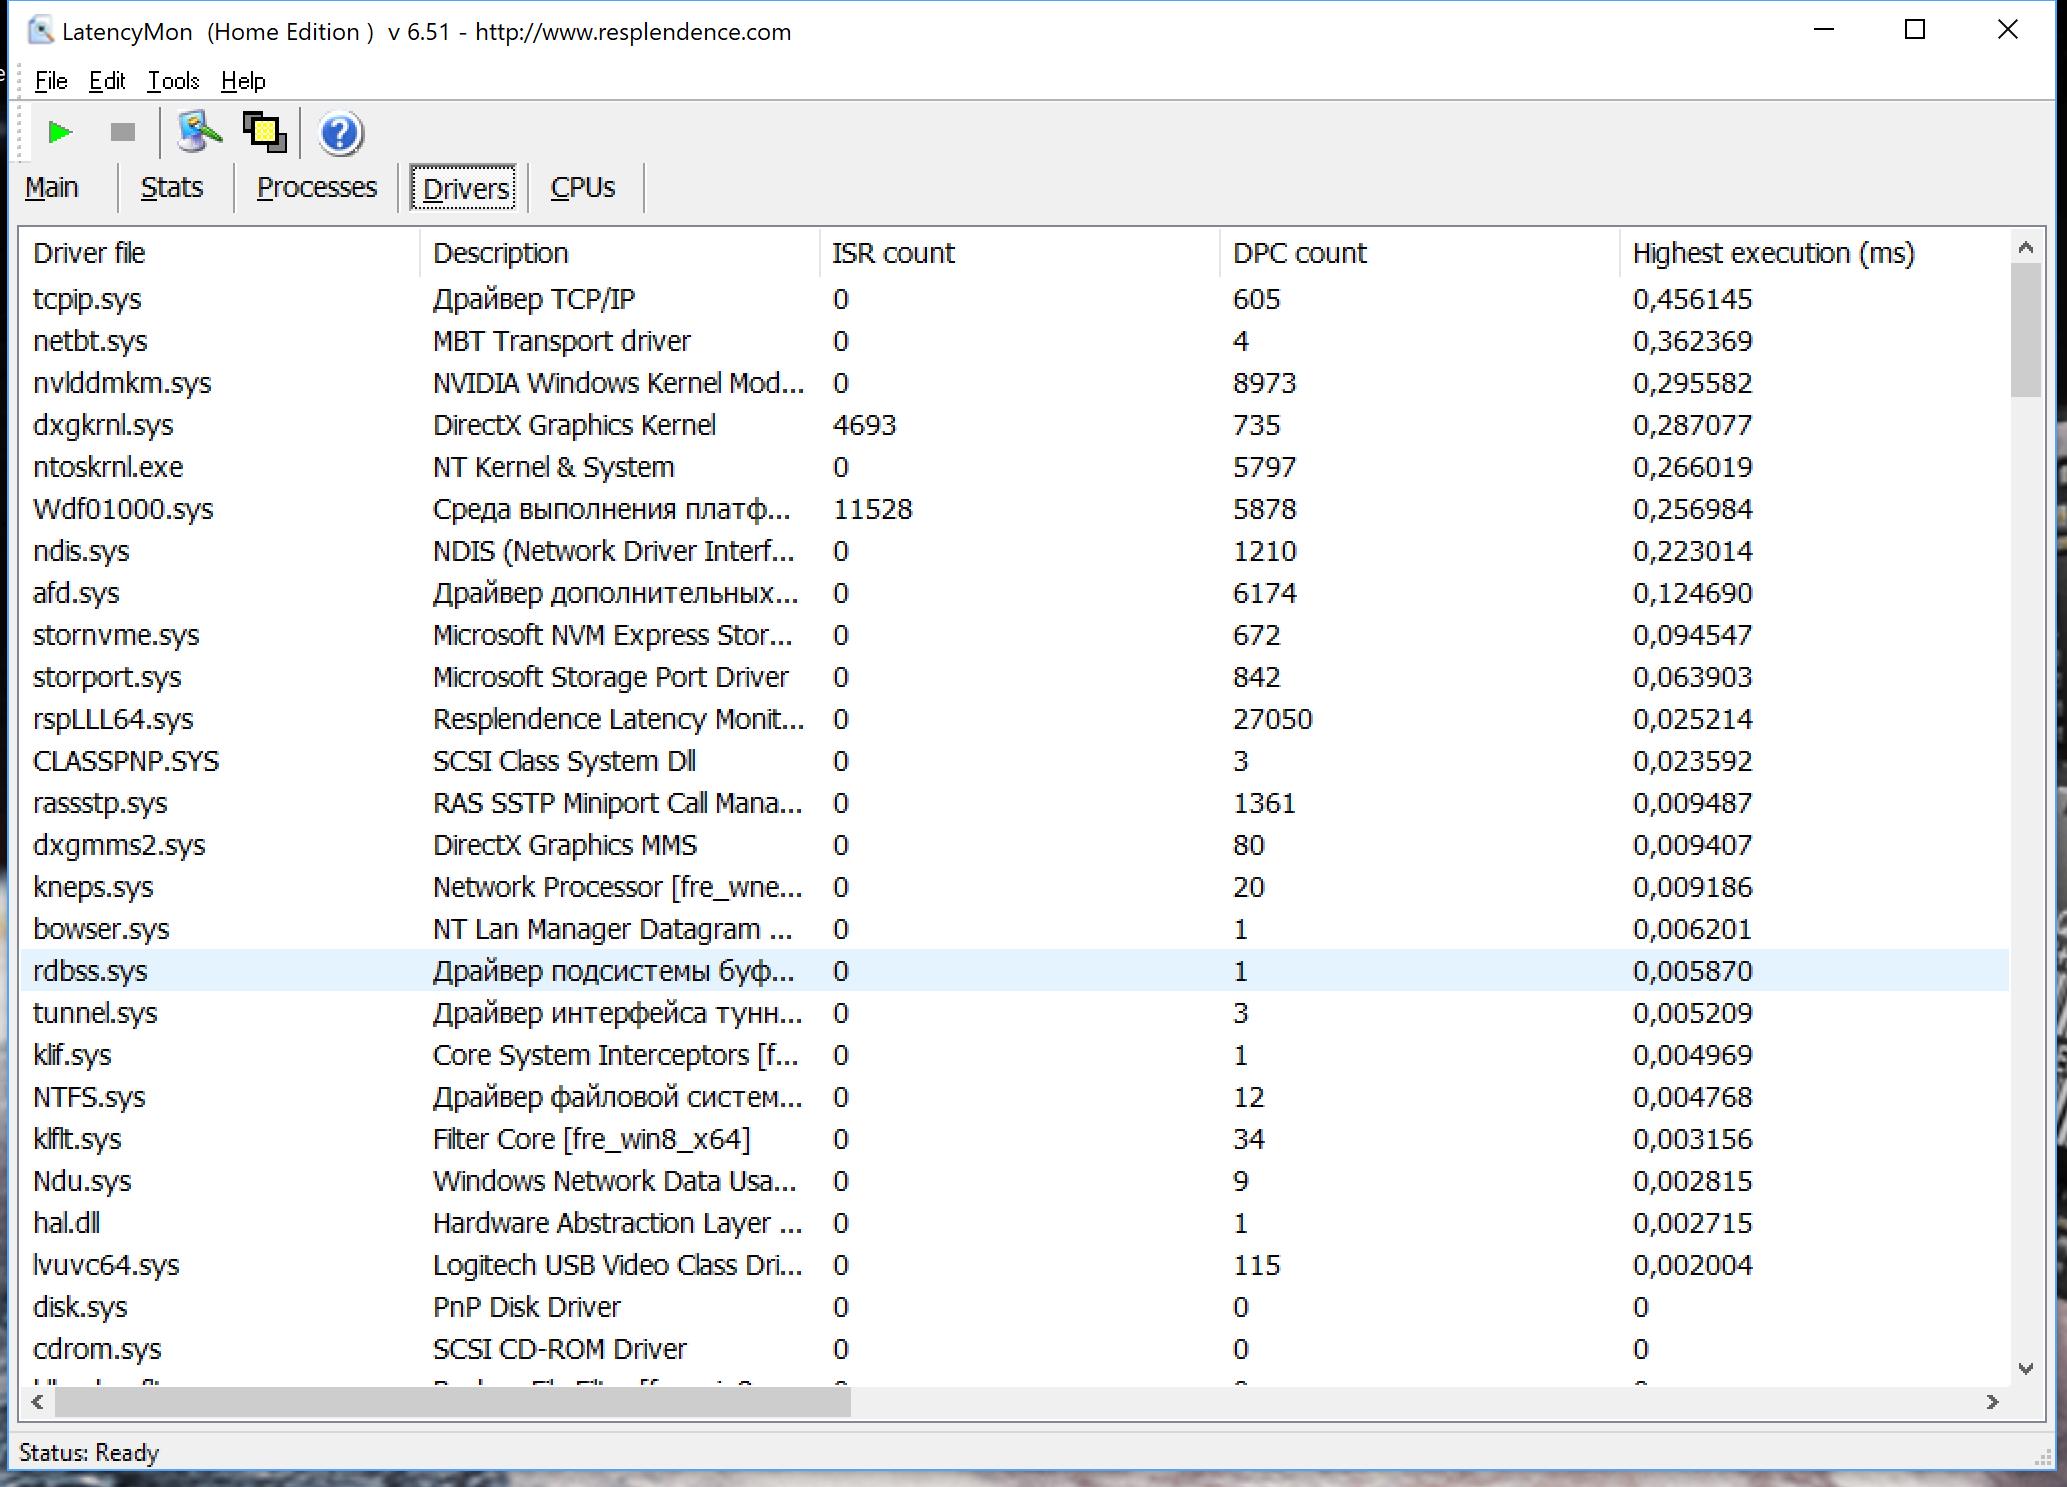Sort by ISR count column header
Screen dimensions: 2067x1487
pyautogui.click(x=893, y=253)
